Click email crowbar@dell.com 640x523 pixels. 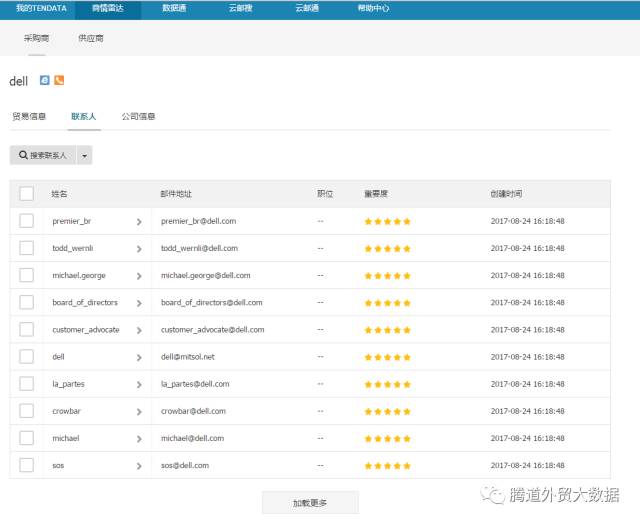tap(193, 411)
